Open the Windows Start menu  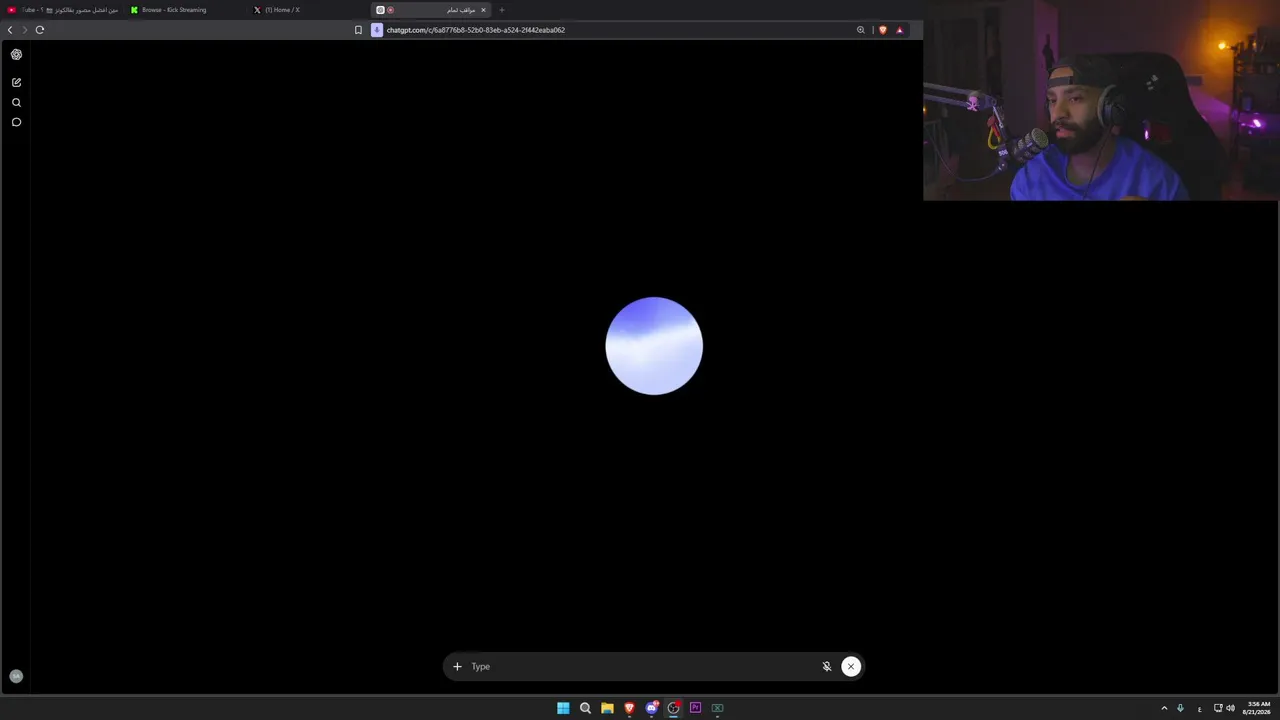pyautogui.click(x=563, y=708)
